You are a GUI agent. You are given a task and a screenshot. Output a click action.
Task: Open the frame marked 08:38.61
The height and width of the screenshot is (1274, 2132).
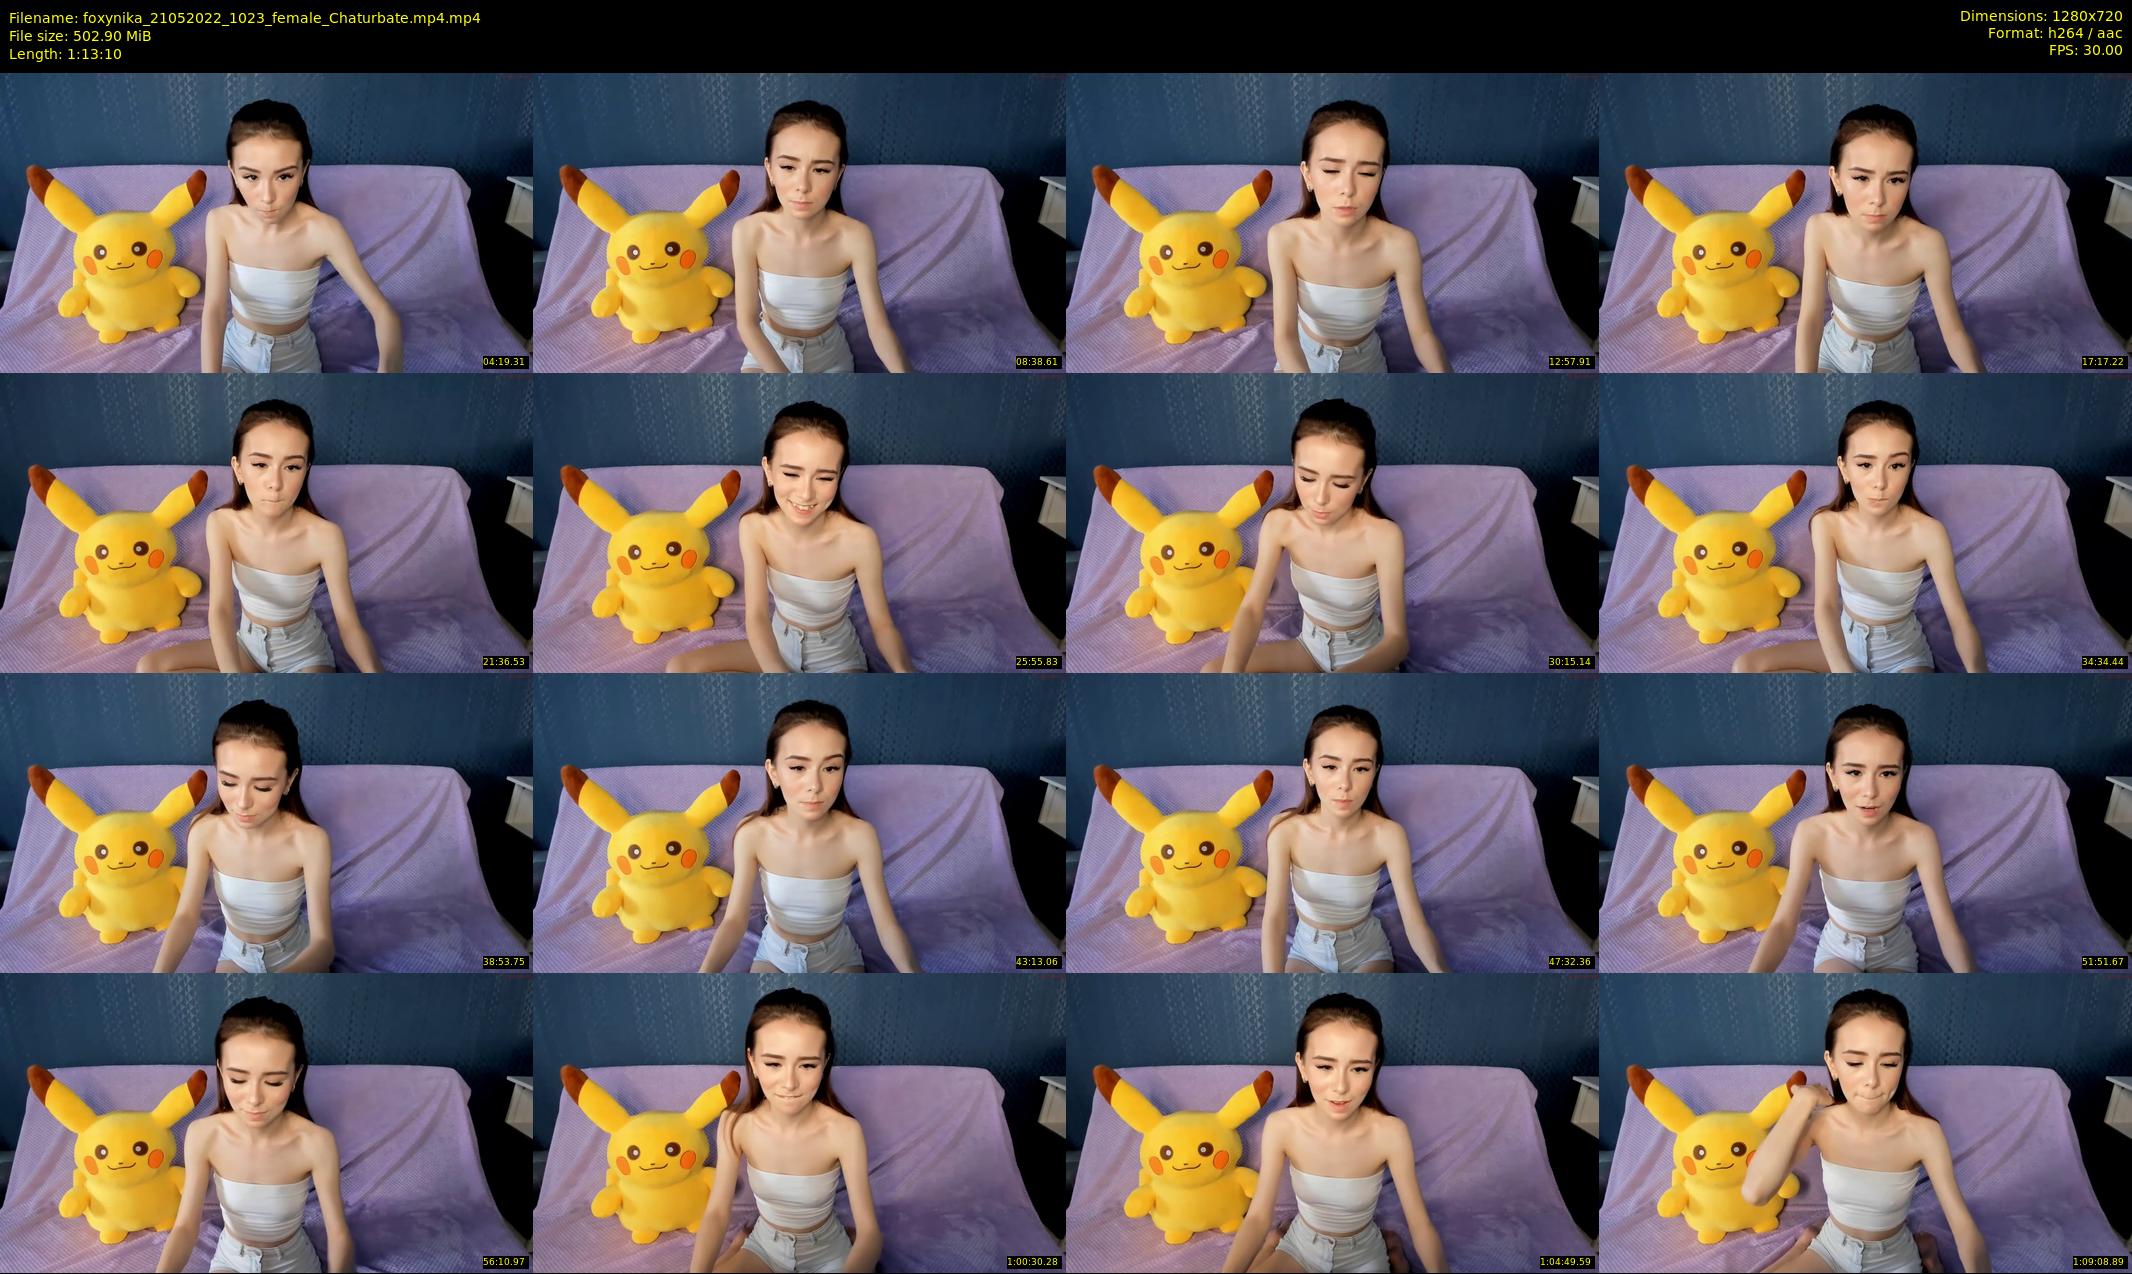(799, 222)
